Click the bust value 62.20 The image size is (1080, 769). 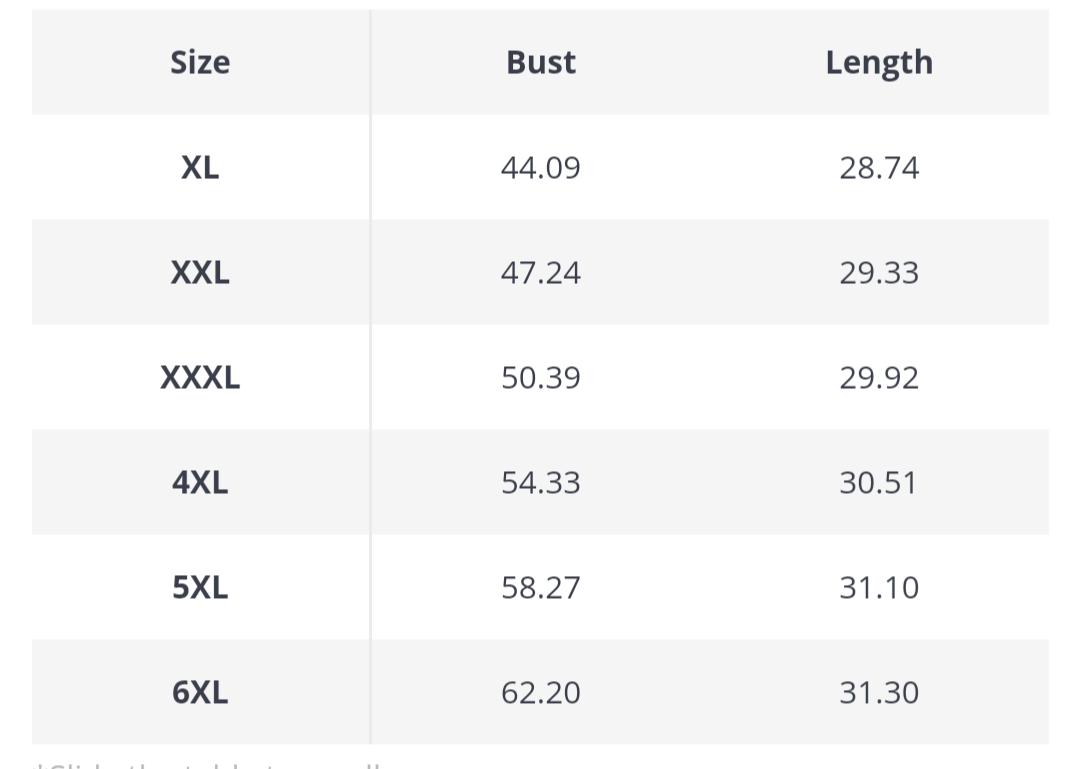point(541,693)
